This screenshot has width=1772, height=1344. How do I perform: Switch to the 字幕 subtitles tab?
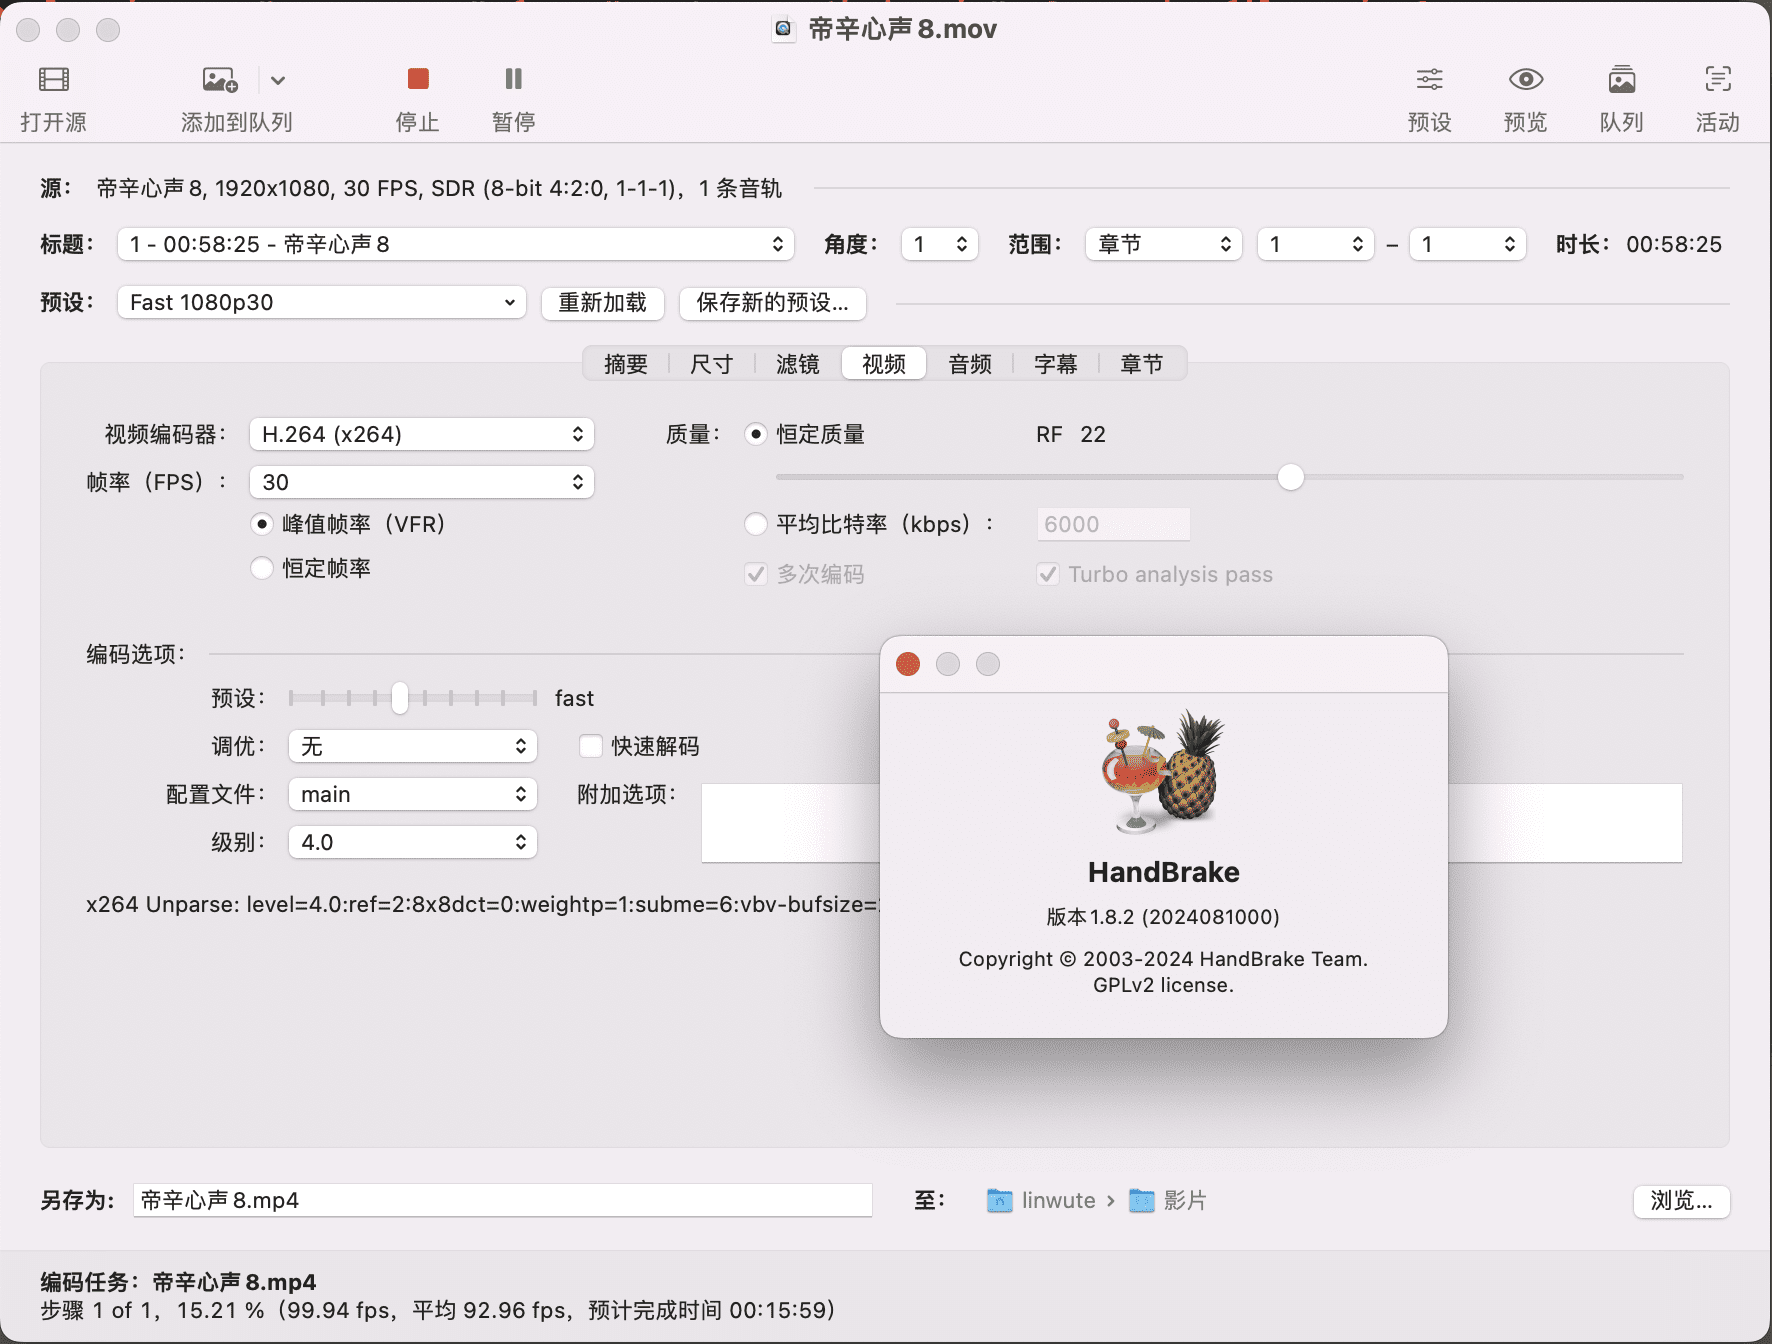tap(1056, 364)
